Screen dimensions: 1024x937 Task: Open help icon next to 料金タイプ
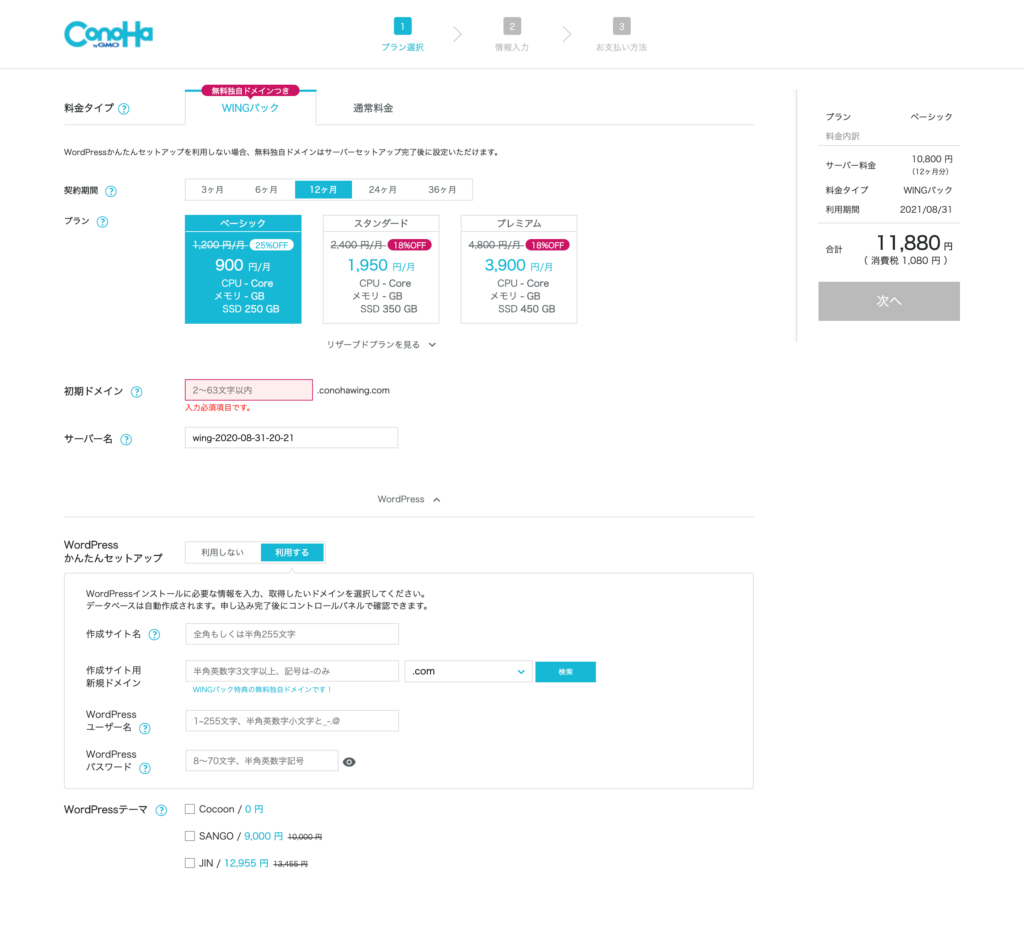pos(123,109)
